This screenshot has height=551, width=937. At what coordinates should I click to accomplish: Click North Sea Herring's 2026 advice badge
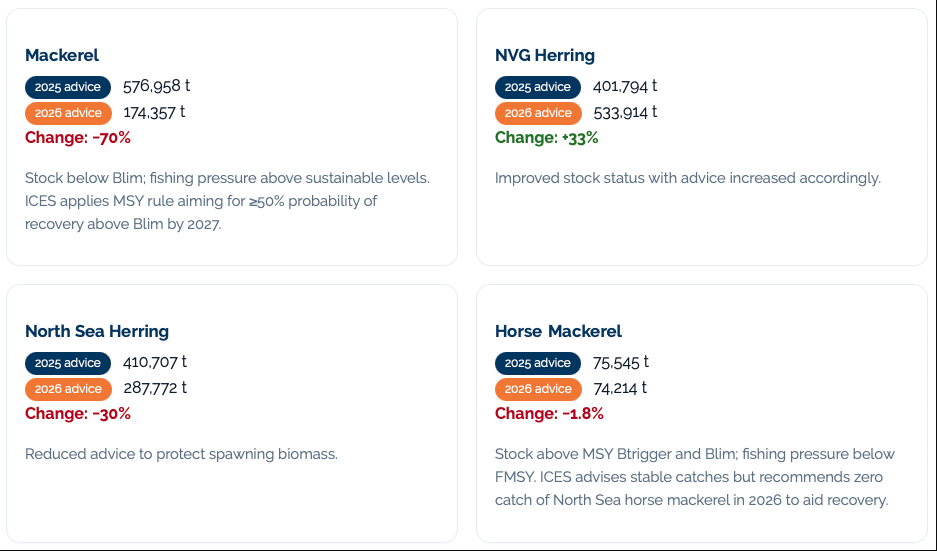[68, 389]
